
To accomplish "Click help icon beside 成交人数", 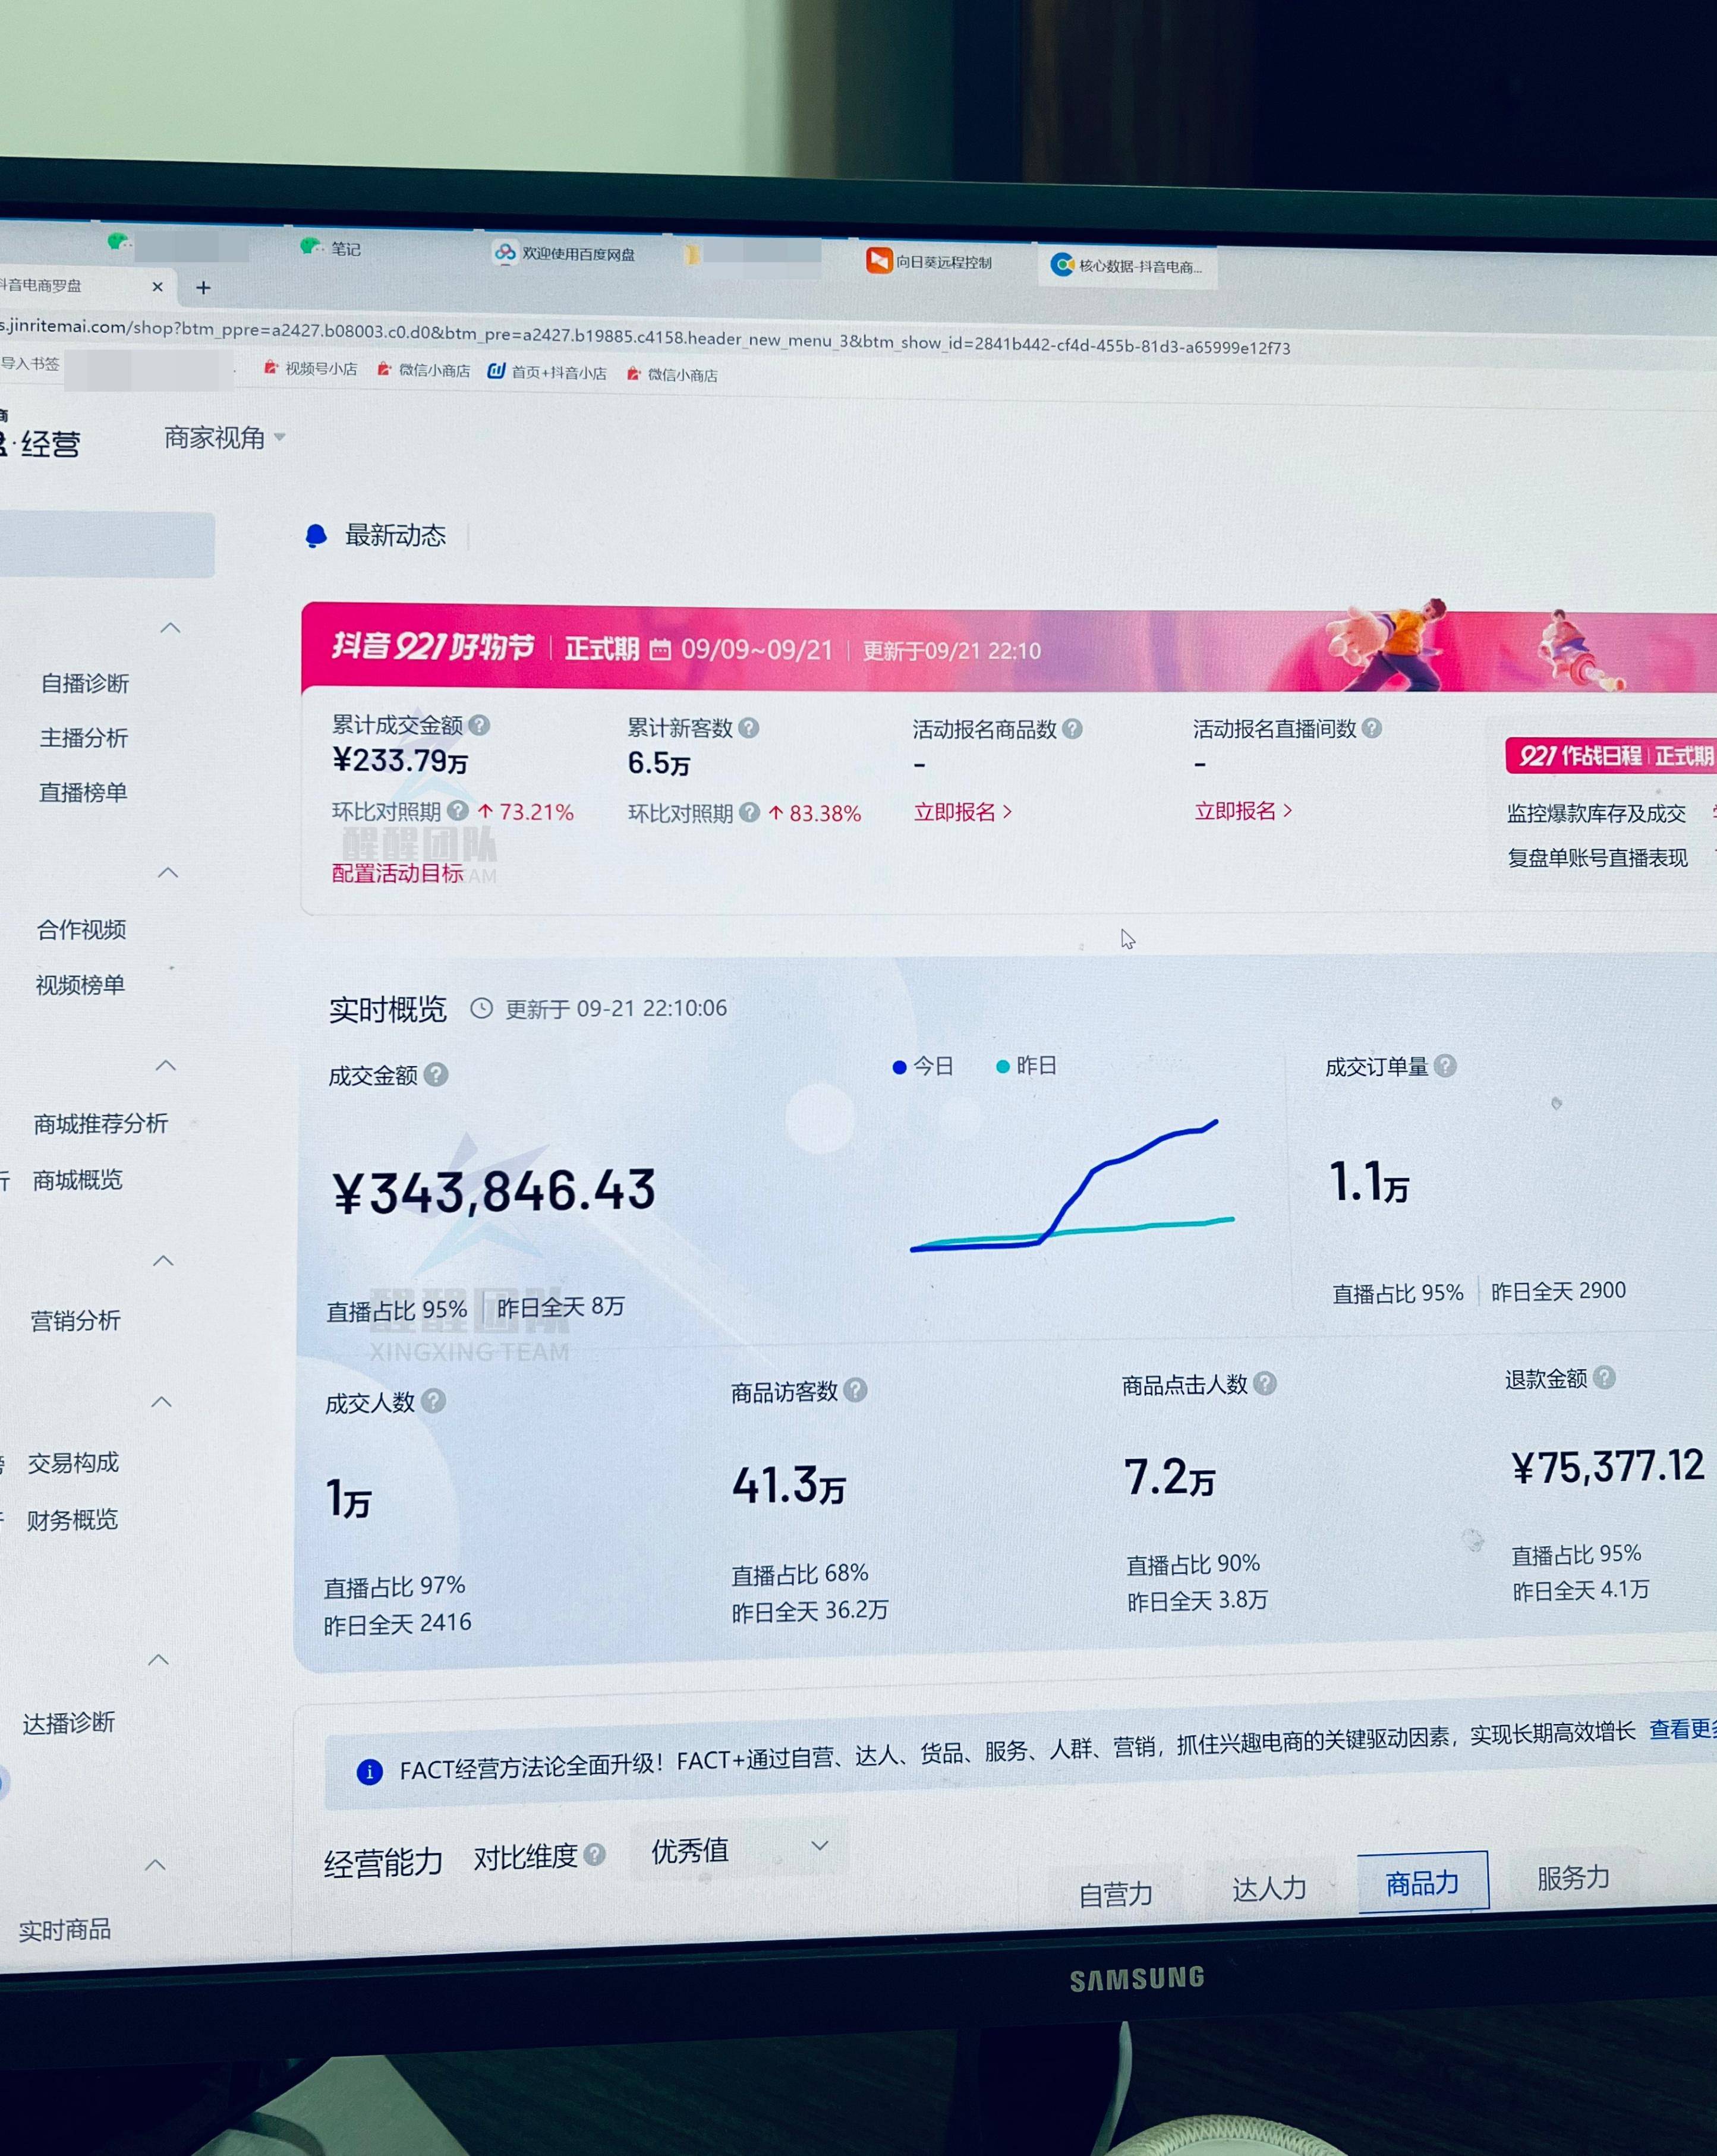I will 432,1401.
